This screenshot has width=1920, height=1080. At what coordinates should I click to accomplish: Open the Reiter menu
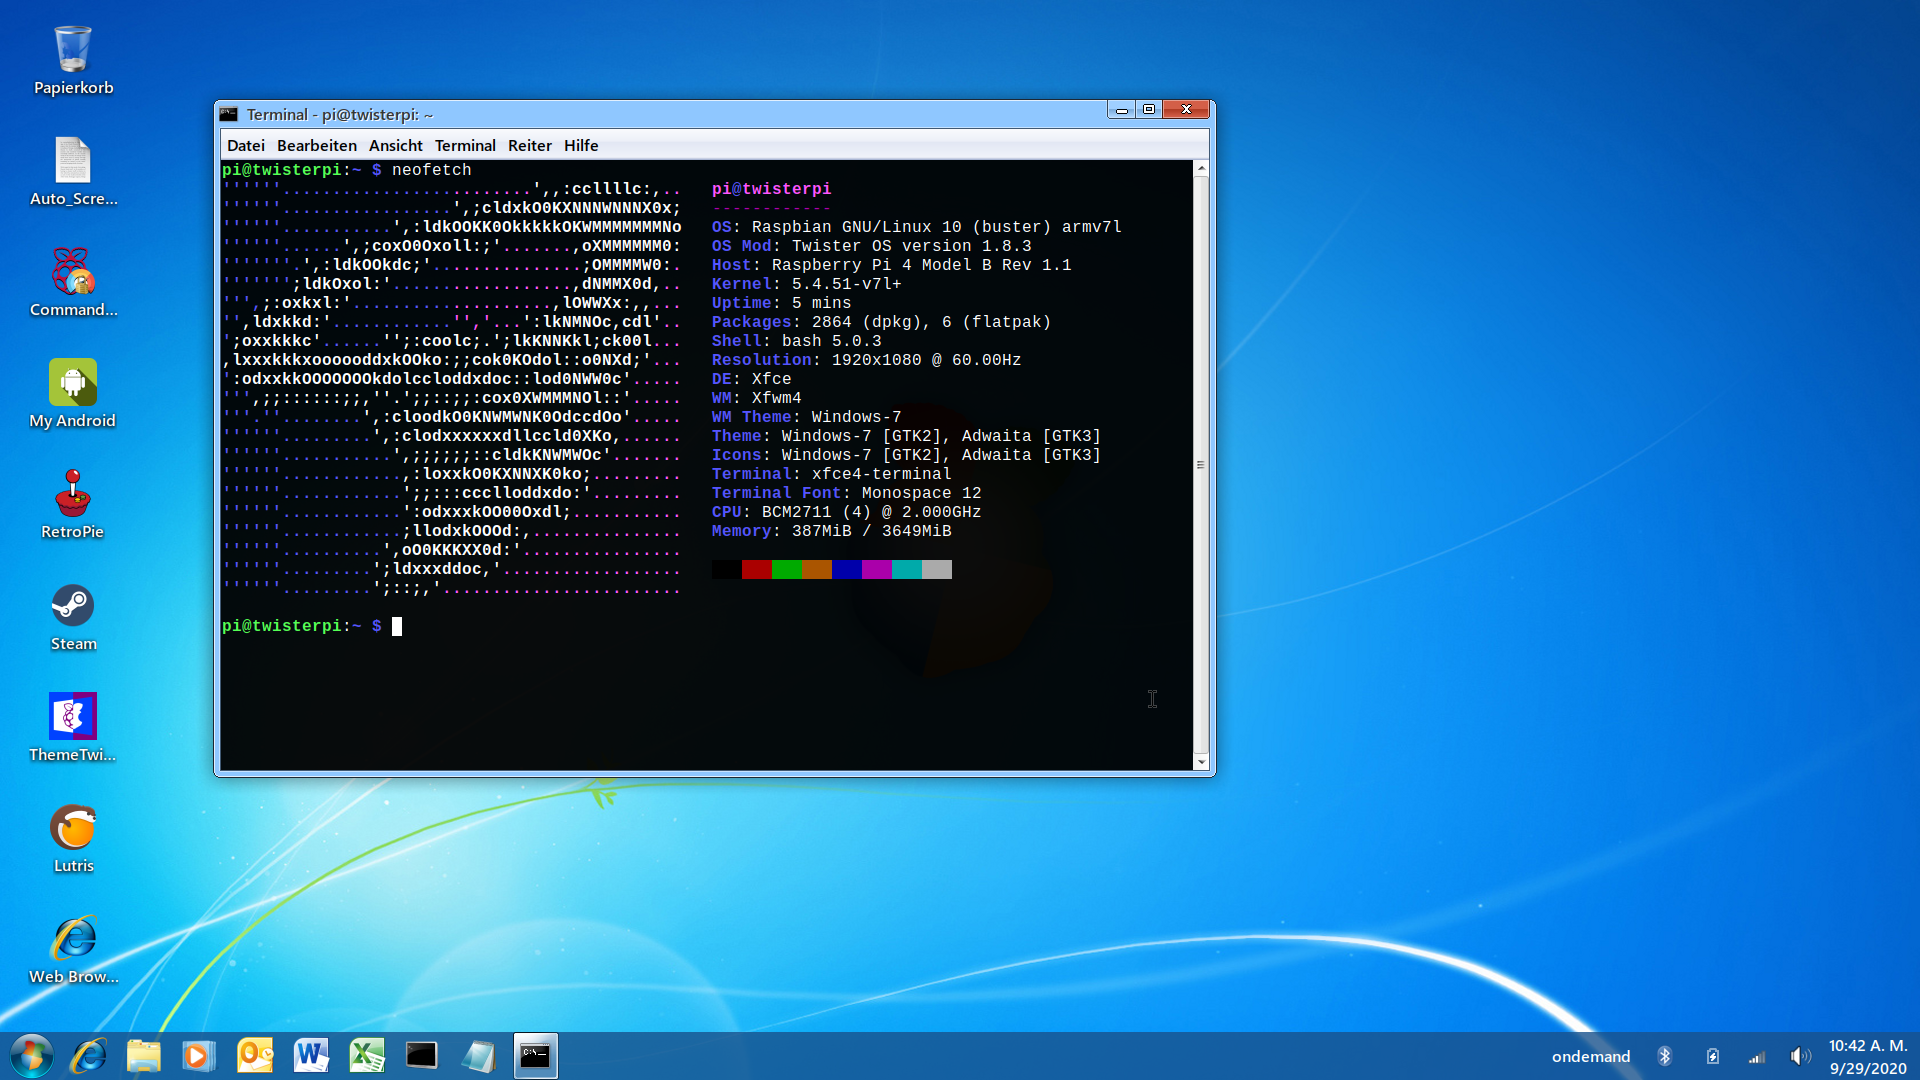pos(530,145)
